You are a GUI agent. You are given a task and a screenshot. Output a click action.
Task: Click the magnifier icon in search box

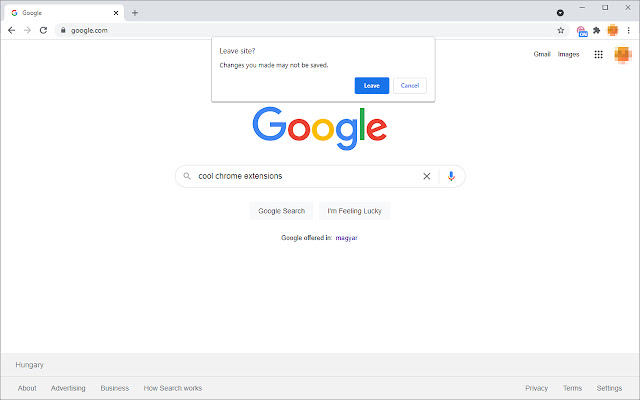coord(187,176)
